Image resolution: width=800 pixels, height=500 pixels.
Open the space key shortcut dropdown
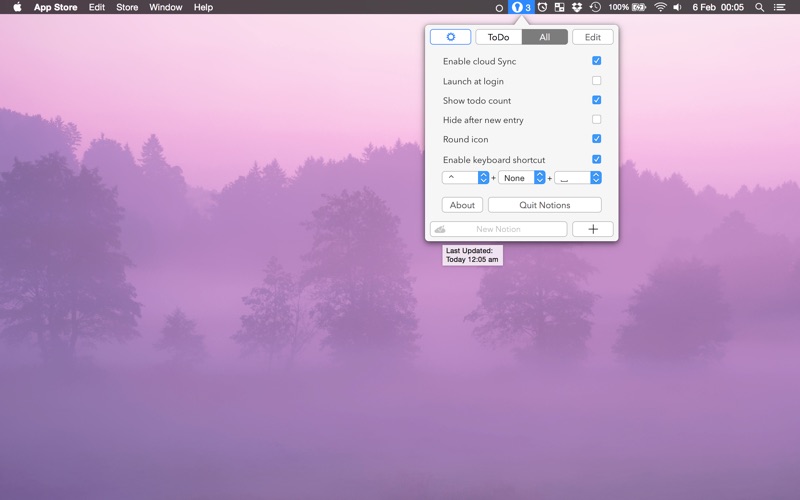tap(578, 178)
